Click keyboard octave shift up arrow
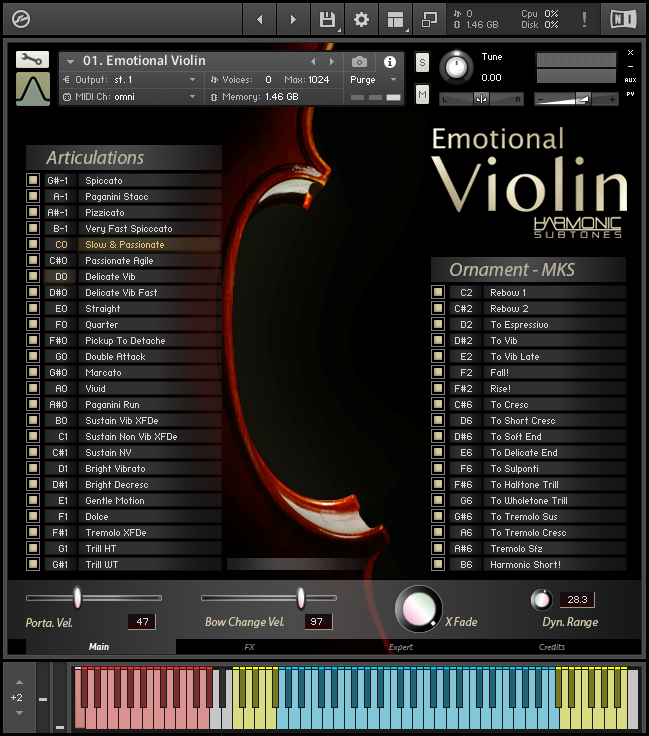Screen dimensions: 649x736 coord(19,682)
